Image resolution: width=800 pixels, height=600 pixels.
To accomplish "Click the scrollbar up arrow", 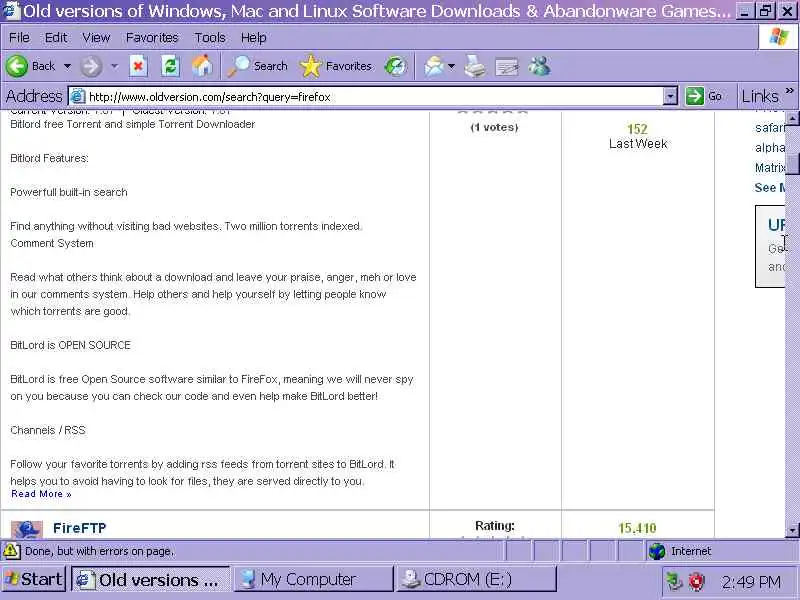I will (792, 119).
